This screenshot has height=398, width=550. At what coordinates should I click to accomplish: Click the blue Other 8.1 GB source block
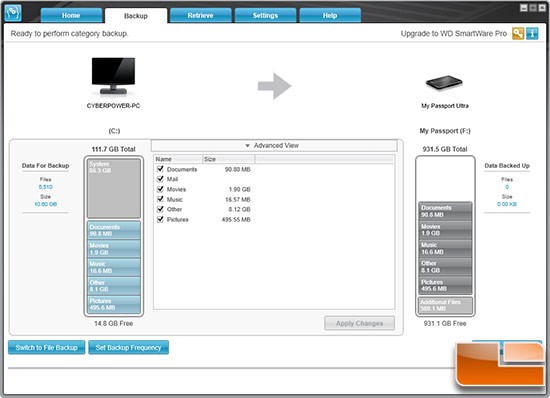(x=114, y=286)
